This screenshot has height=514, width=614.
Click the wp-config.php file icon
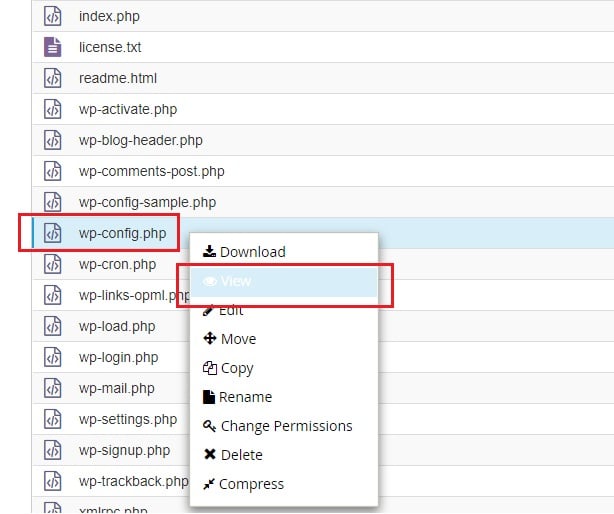53,234
